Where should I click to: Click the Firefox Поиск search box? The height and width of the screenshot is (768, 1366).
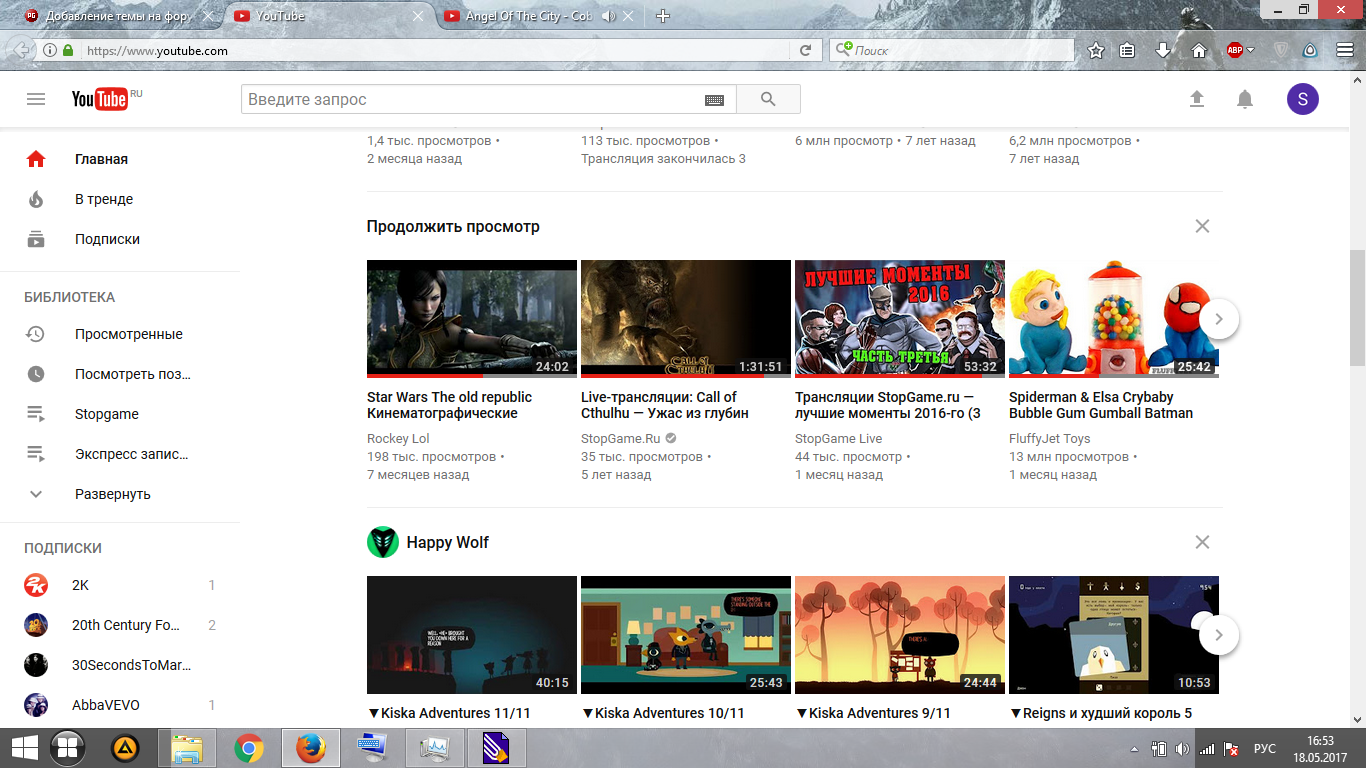pyautogui.click(x=951, y=50)
